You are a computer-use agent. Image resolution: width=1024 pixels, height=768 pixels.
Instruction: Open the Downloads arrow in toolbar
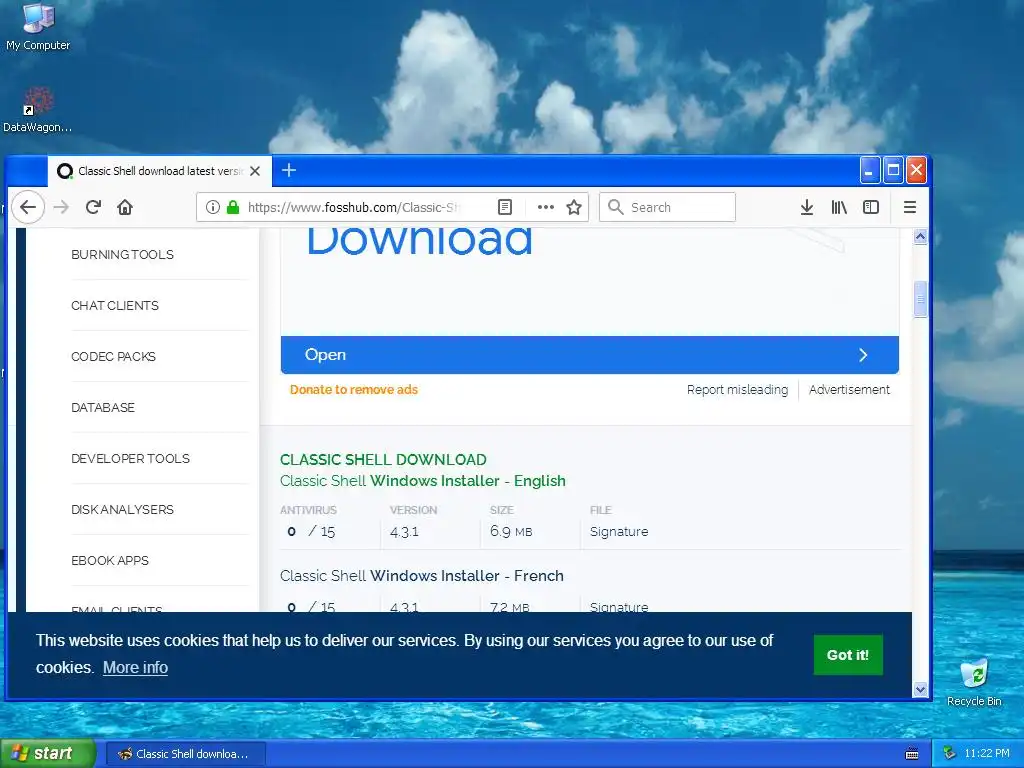click(x=807, y=207)
